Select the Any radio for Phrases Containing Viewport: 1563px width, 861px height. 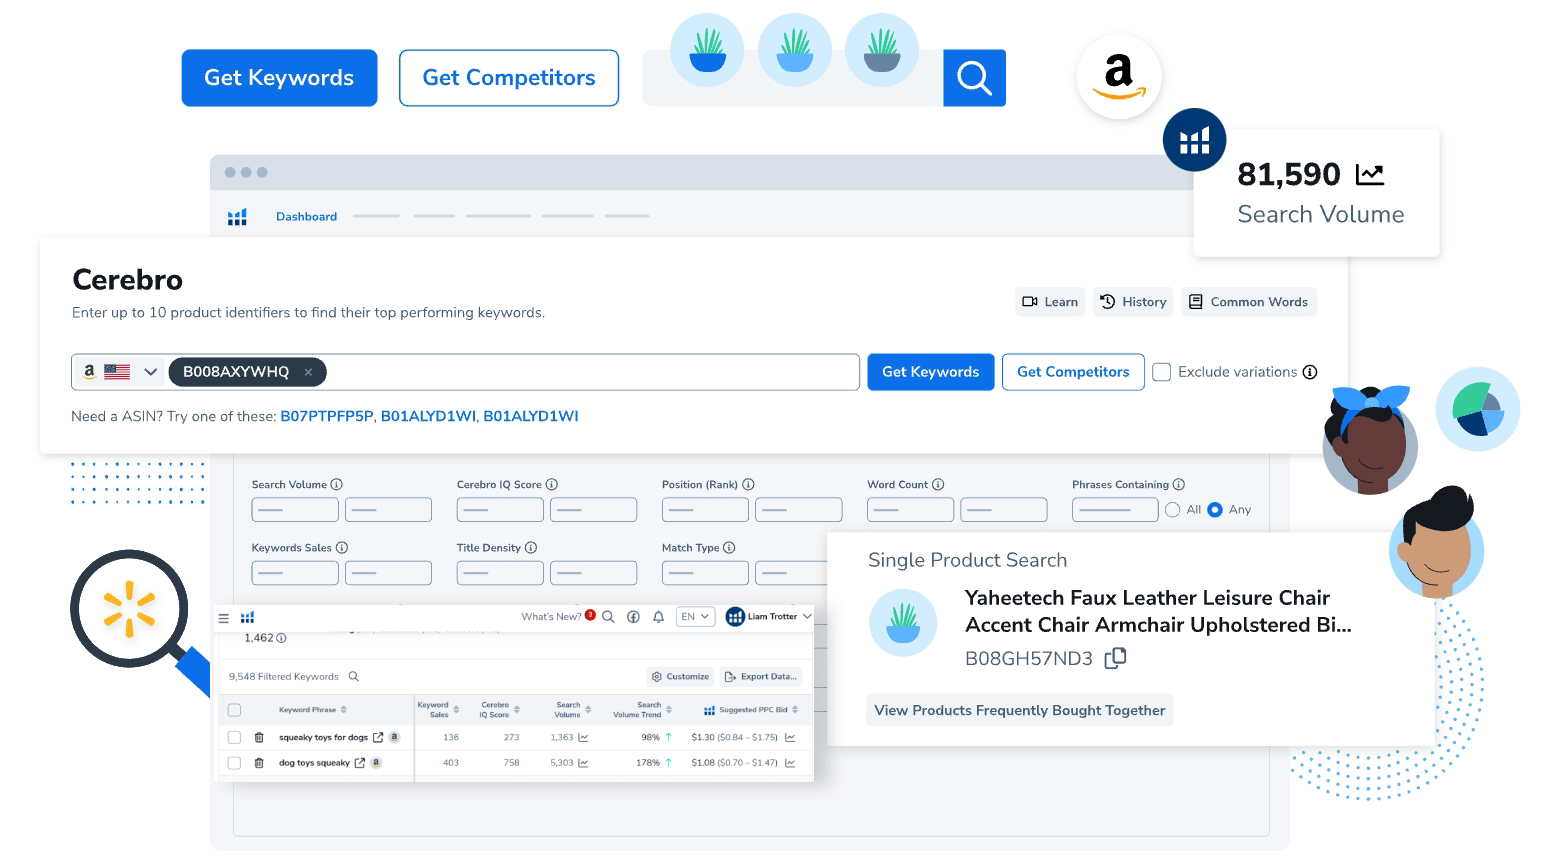click(x=1215, y=510)
